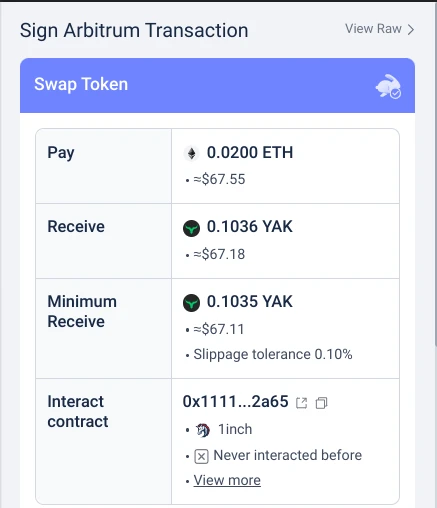
Task: Click the 0.1035 YAK minimum amount
Action: coord(250,301)
